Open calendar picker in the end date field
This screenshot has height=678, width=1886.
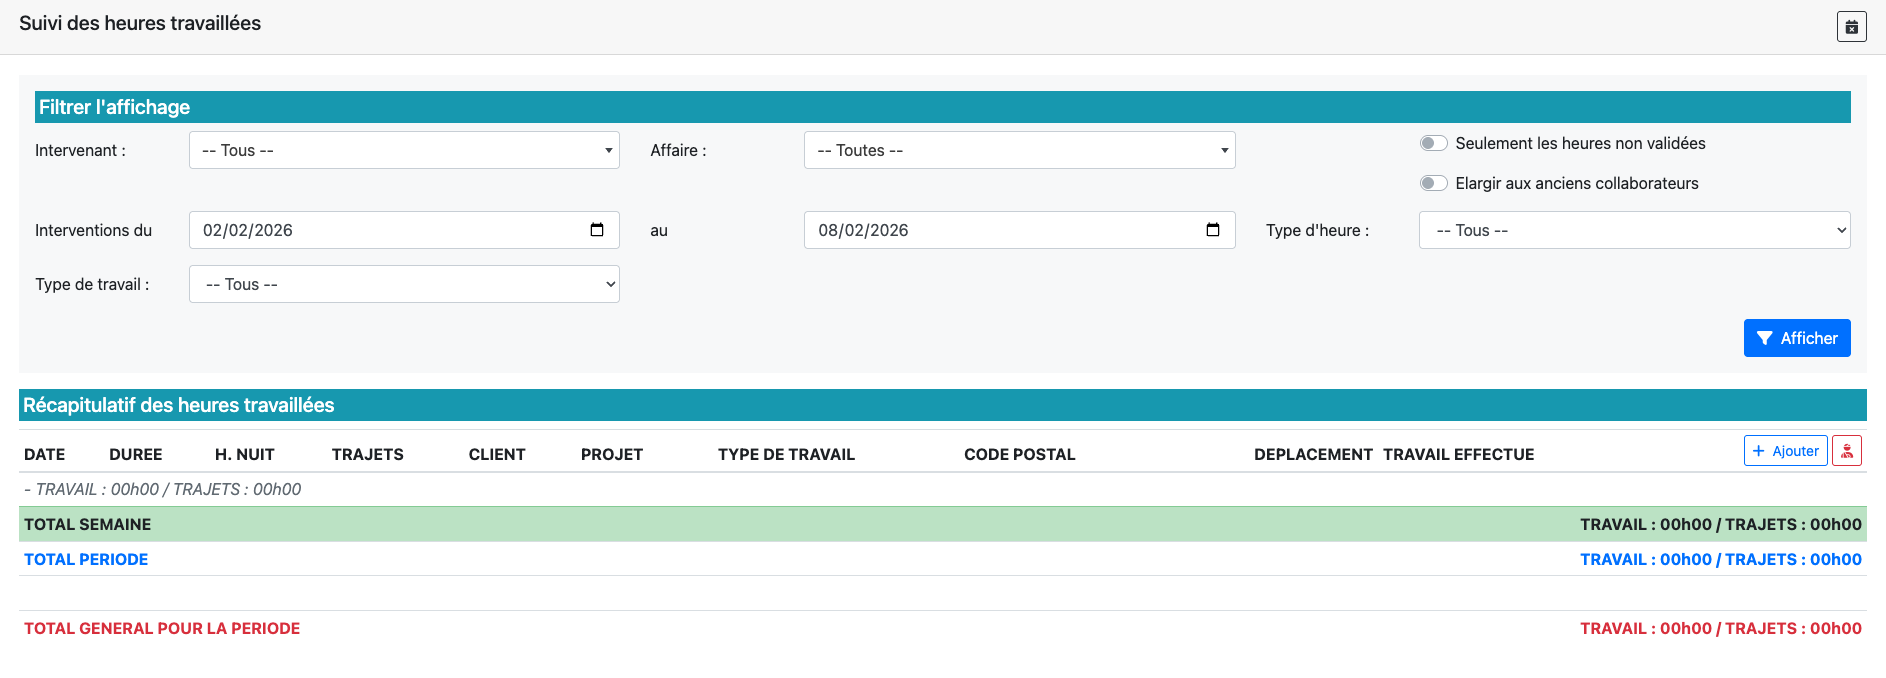coord(1212,230)
